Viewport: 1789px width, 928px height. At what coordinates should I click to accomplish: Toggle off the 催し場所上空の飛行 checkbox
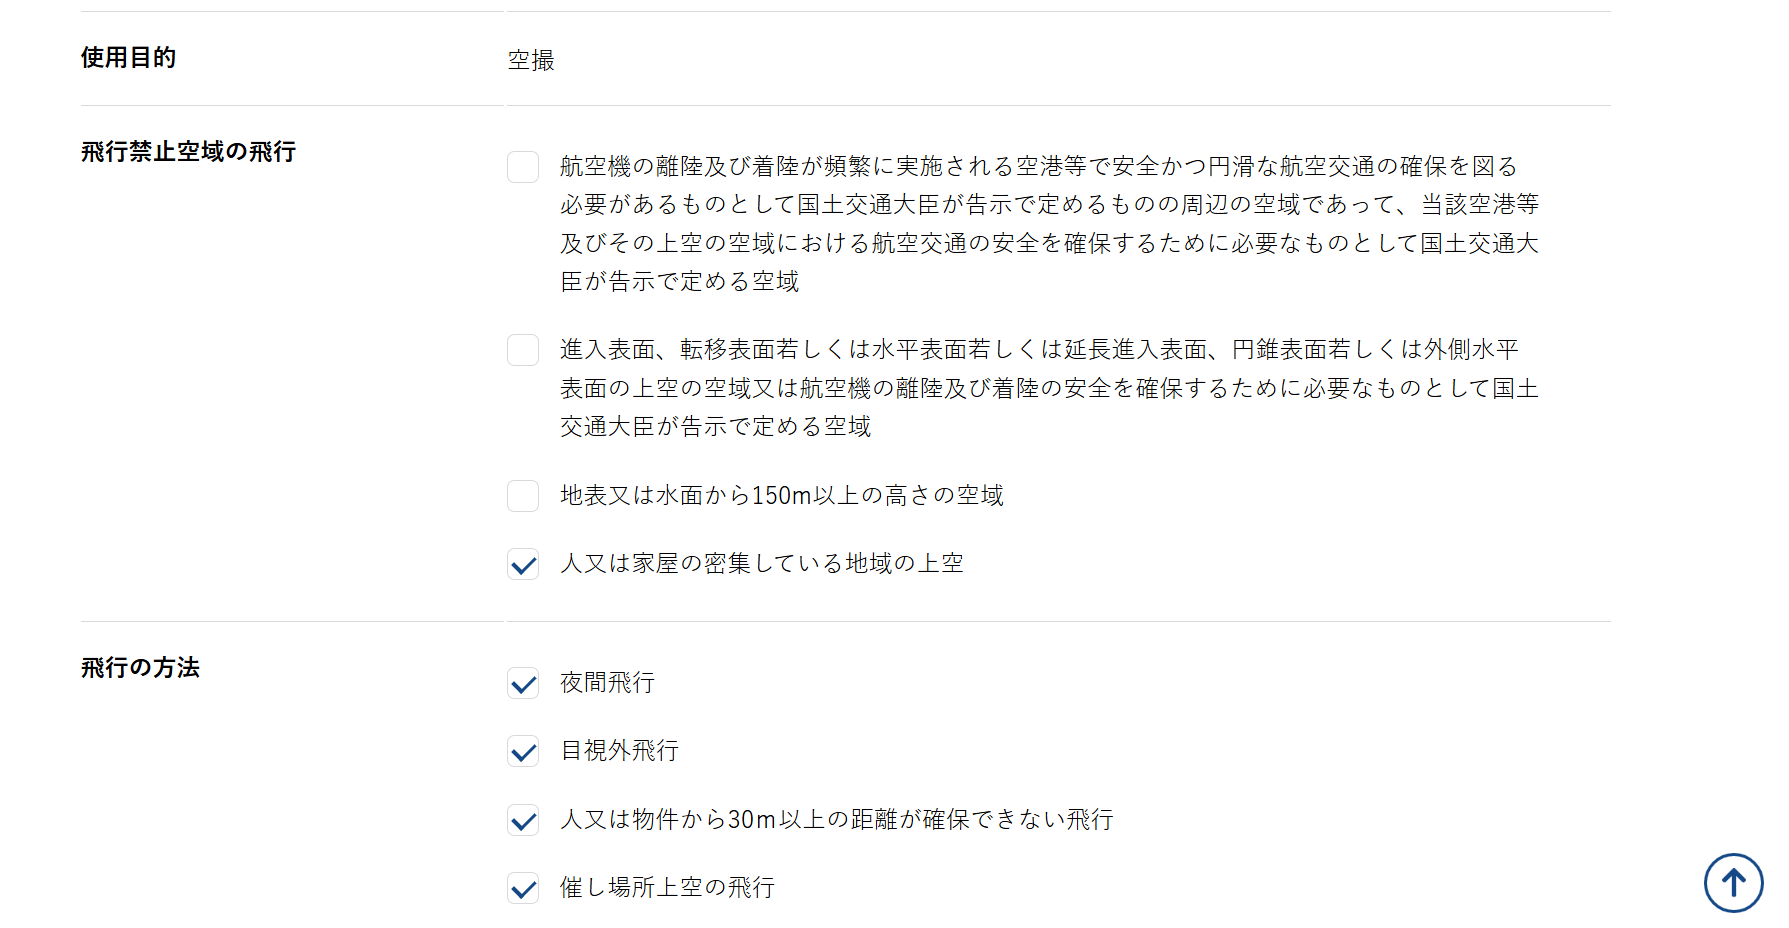(x=523, y=888)
